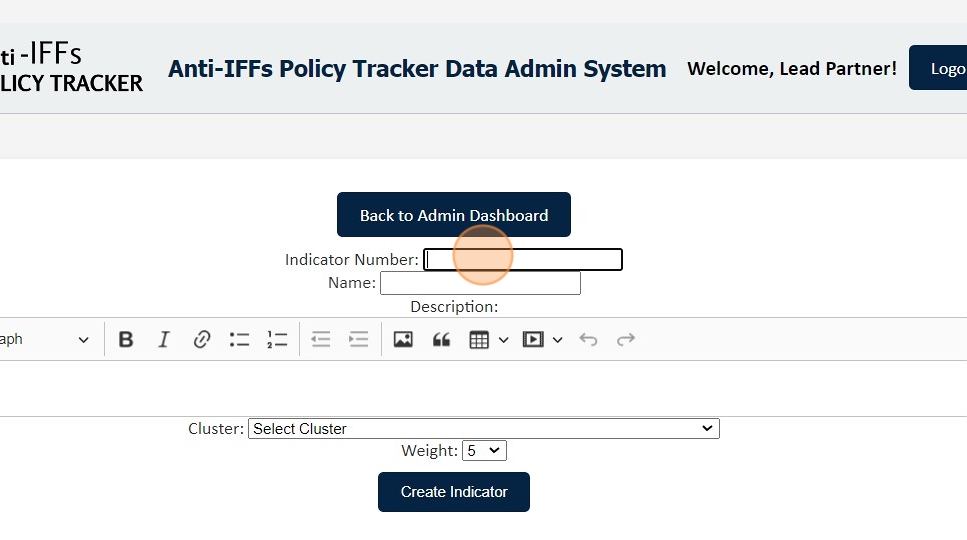Apply bulleted list formatting

pos(239,340)
